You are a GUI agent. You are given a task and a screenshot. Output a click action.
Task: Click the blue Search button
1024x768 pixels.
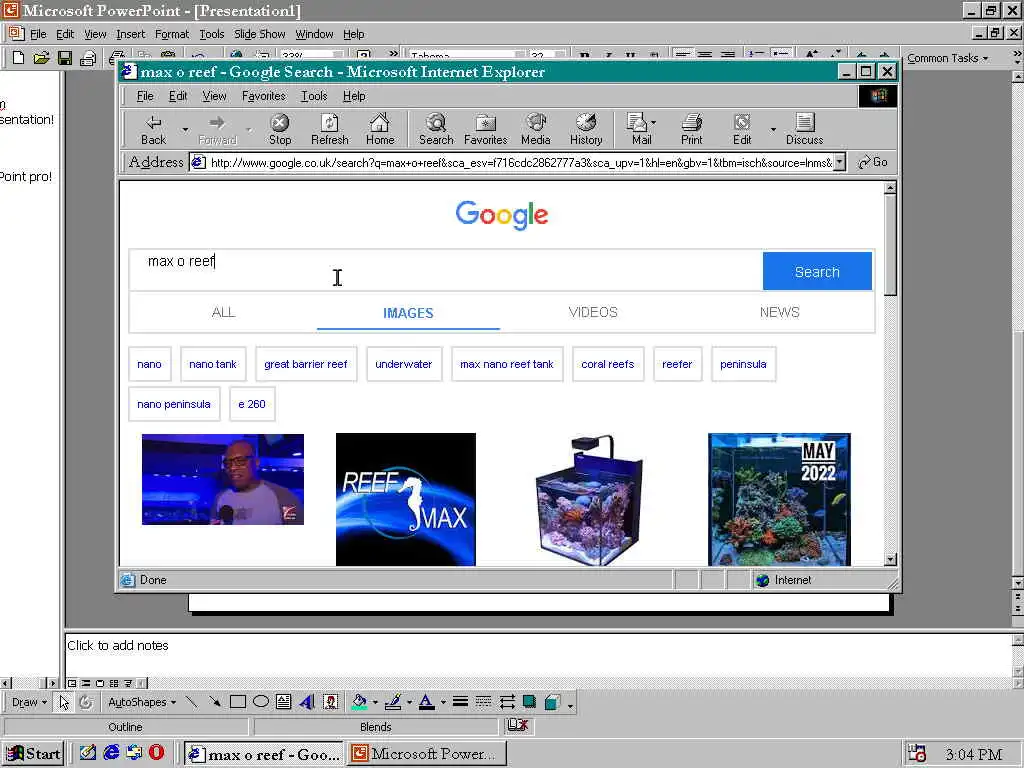coord(817,271)
